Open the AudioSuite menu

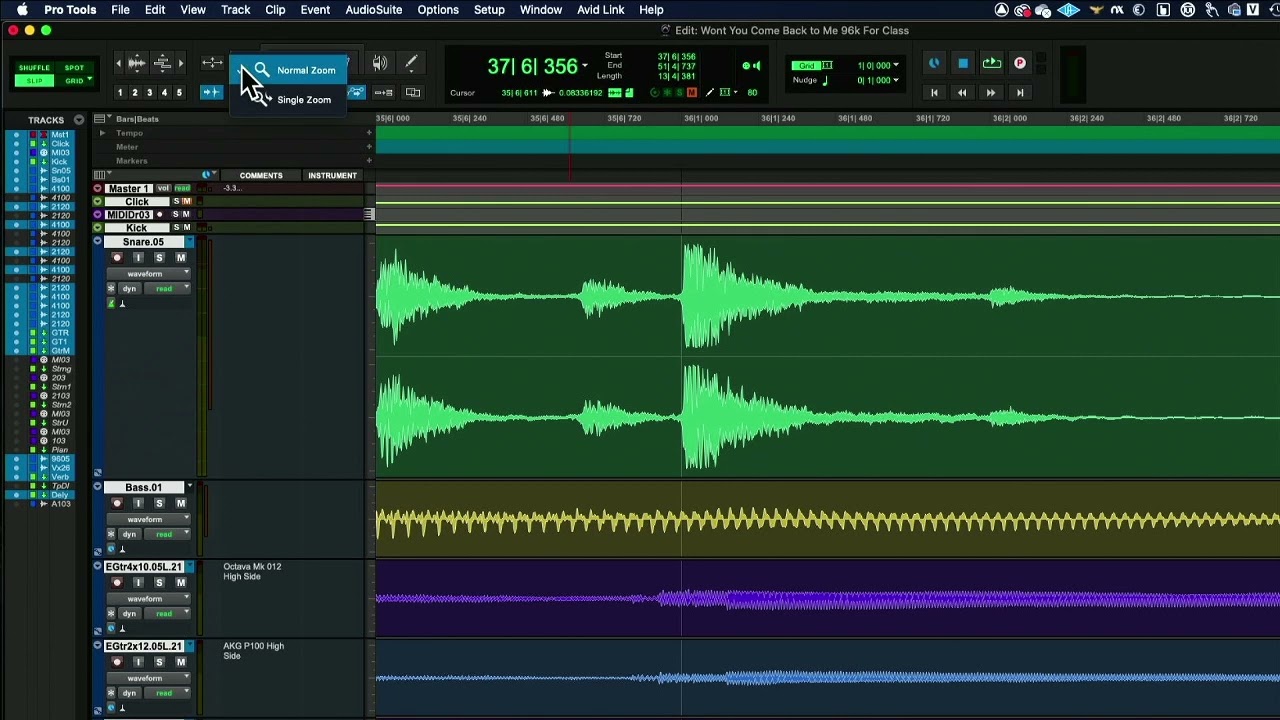[x=373, y=10]
